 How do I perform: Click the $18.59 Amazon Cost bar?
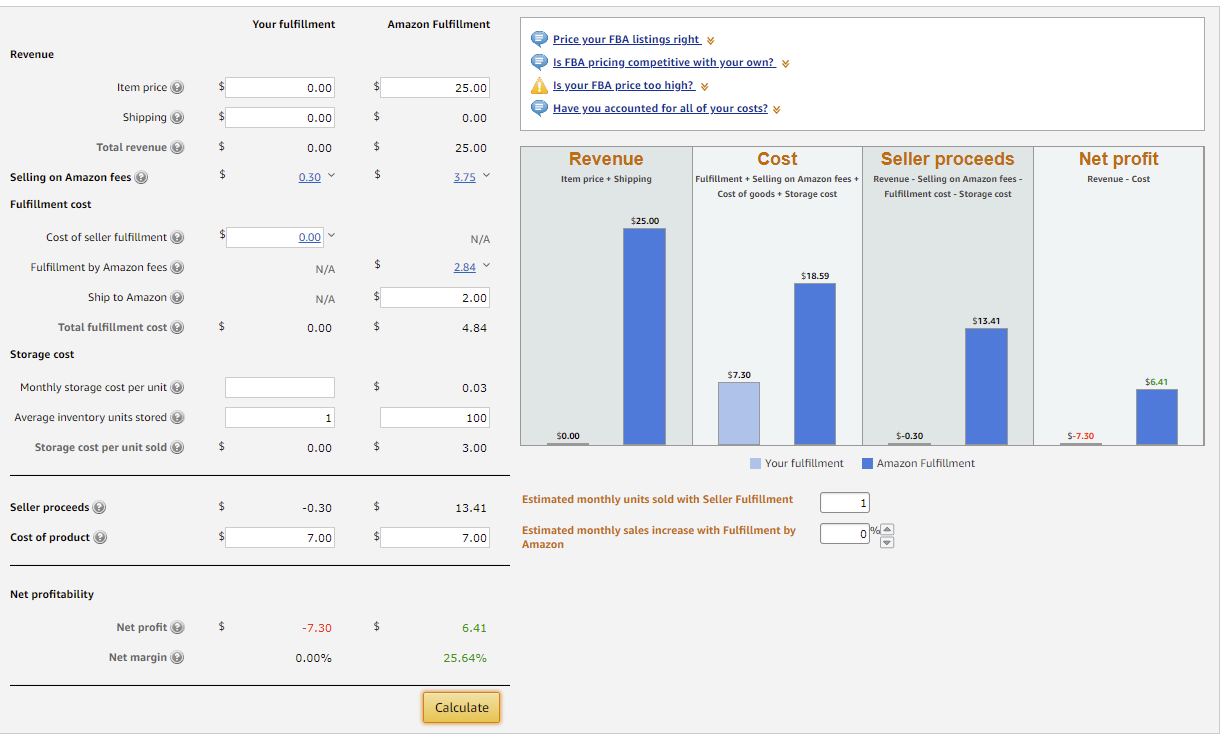(x=815, y=364)
